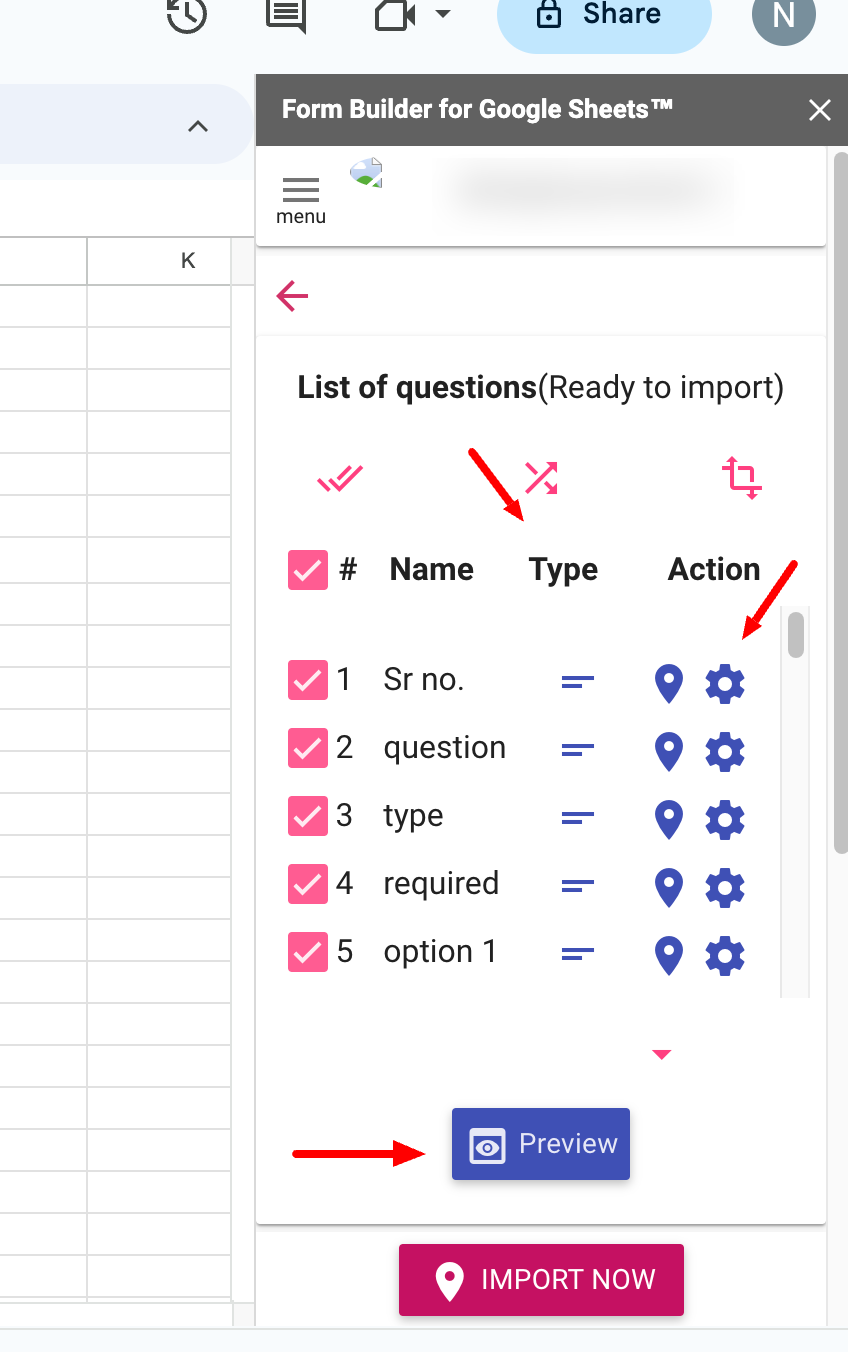The image size is (848, 1352).
Task: Open settings gear for Sr no.
Action: tap(725, 684)
